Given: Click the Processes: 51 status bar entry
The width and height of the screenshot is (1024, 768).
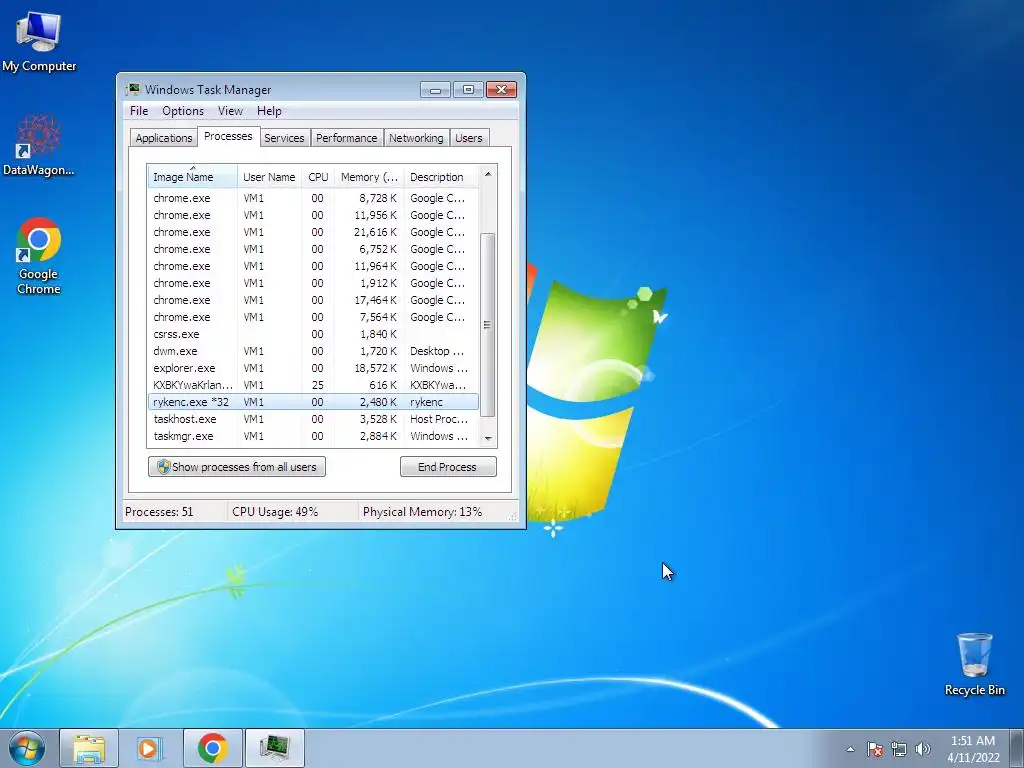Looking at the screenshot, I should (x=174, y=512).
